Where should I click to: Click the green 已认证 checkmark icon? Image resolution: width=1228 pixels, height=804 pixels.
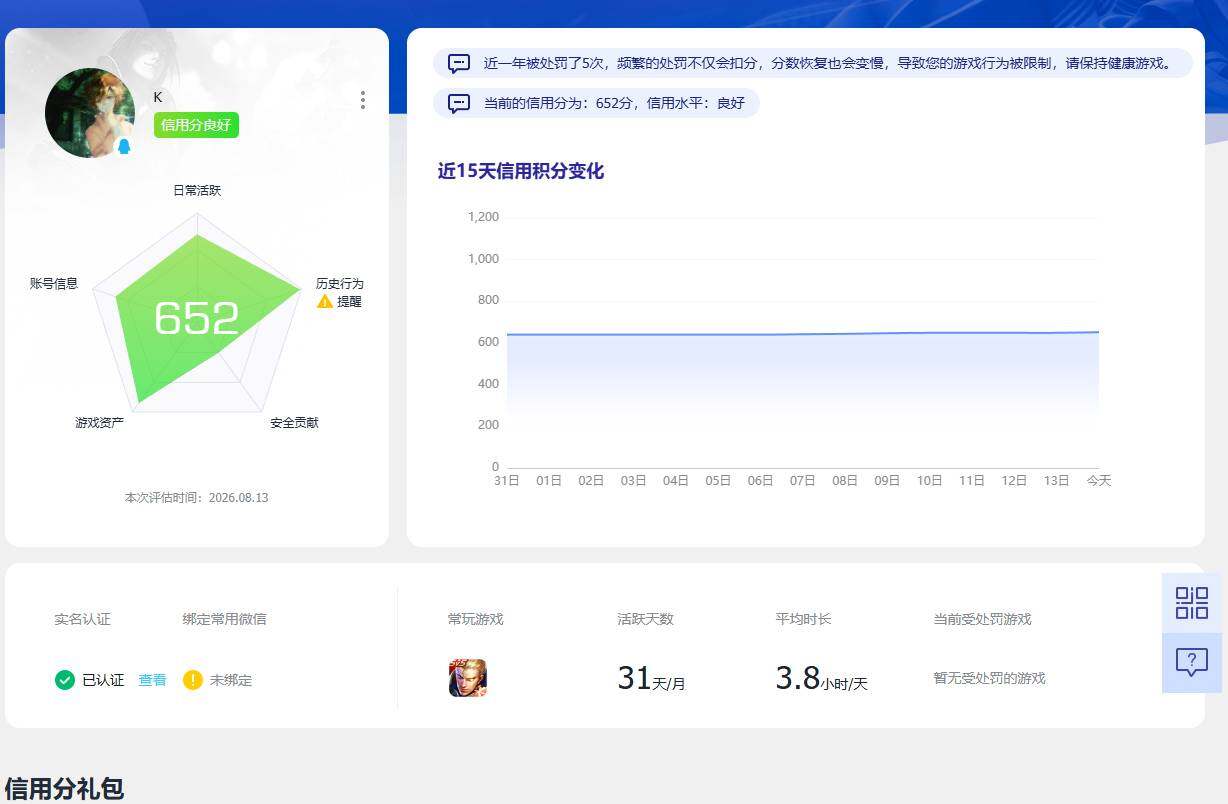tap(65, 680)
